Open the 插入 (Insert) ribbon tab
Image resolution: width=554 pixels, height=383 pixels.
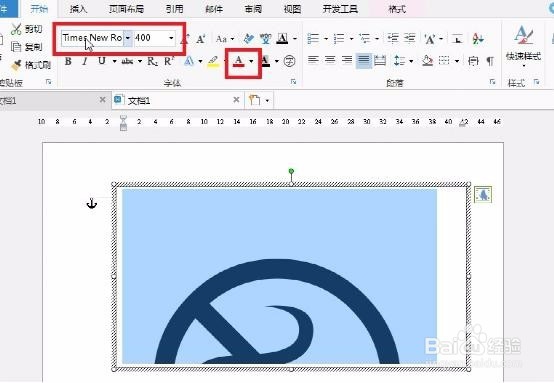tap(78, 9)
